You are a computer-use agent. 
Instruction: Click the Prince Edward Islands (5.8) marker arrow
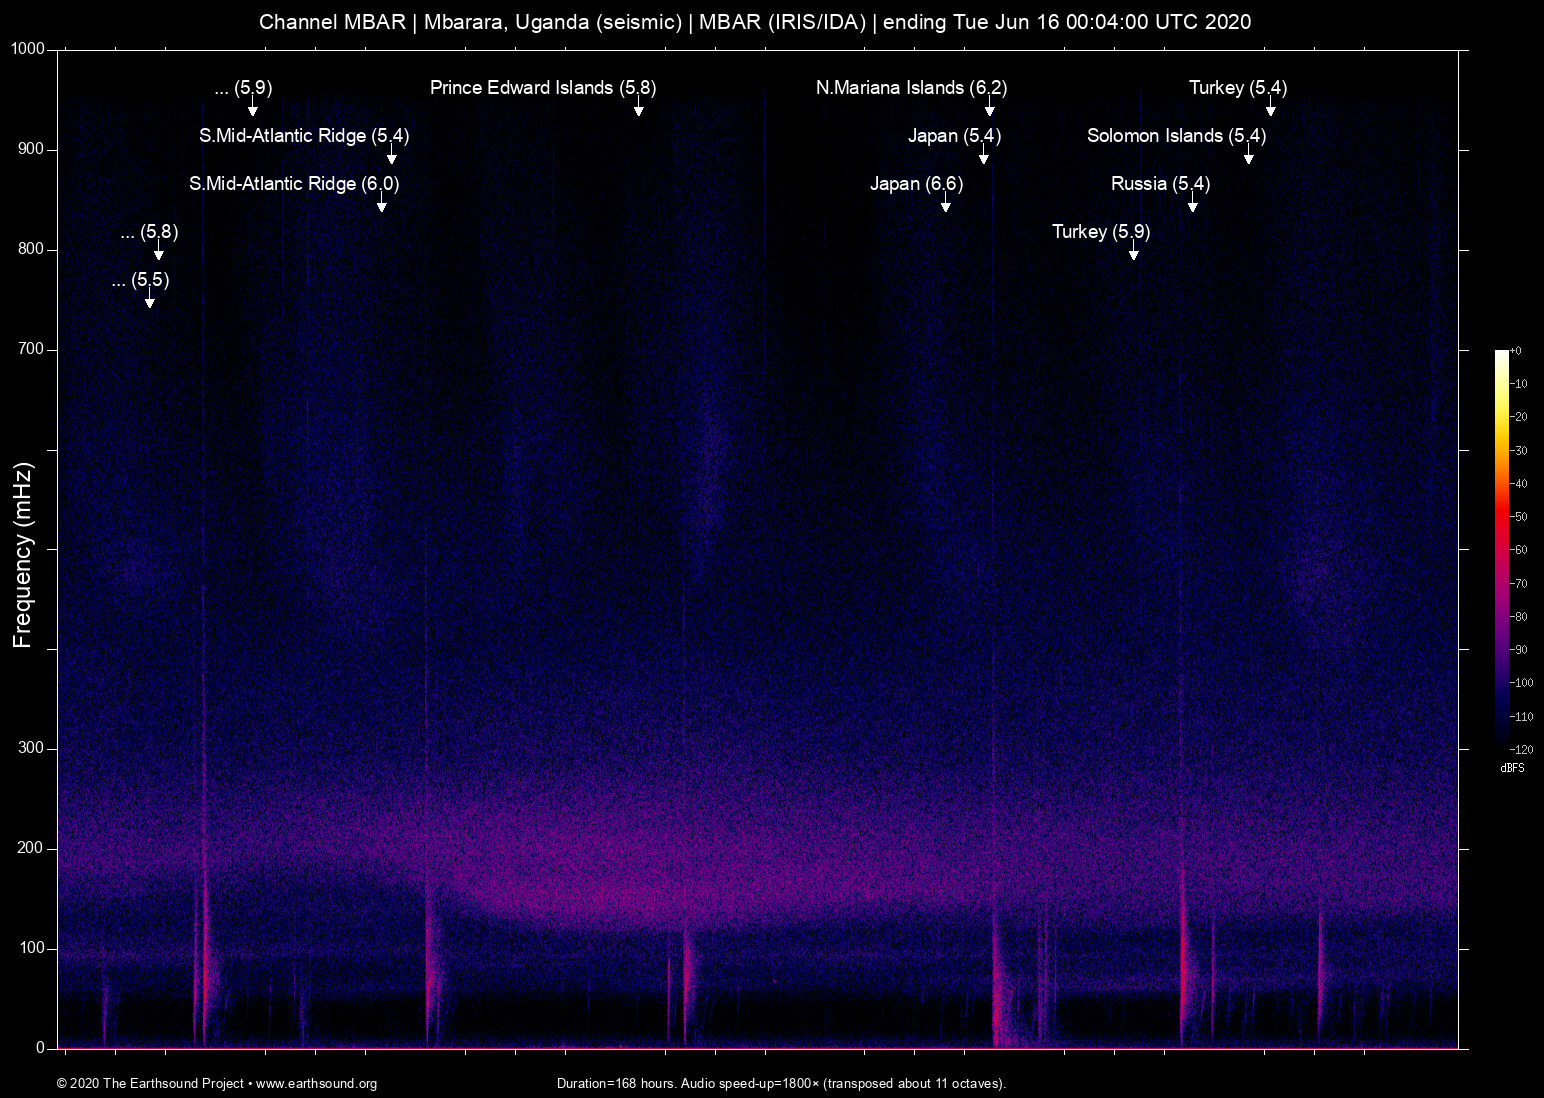pyautogui.click(x=638, y=110)
